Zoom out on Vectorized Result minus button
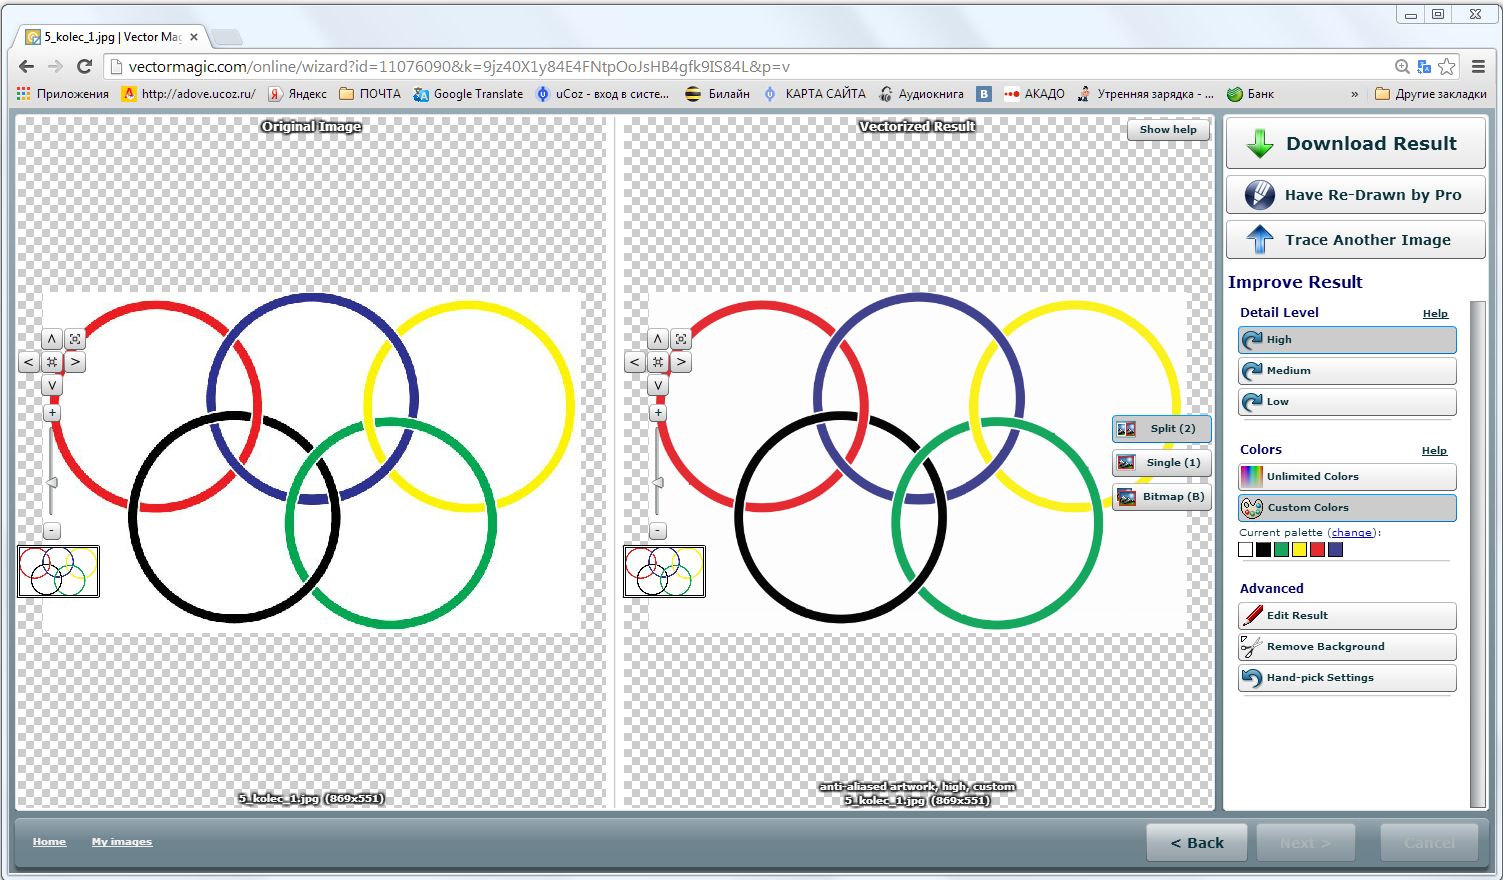Viewport: 1503px width, 880px height. (x=658, y=531)
